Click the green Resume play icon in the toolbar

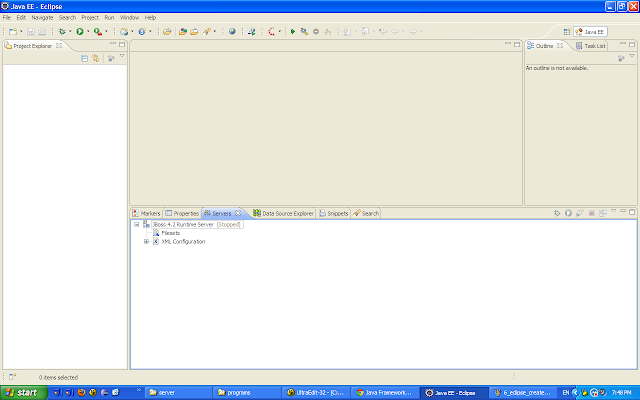coord(293,31)
